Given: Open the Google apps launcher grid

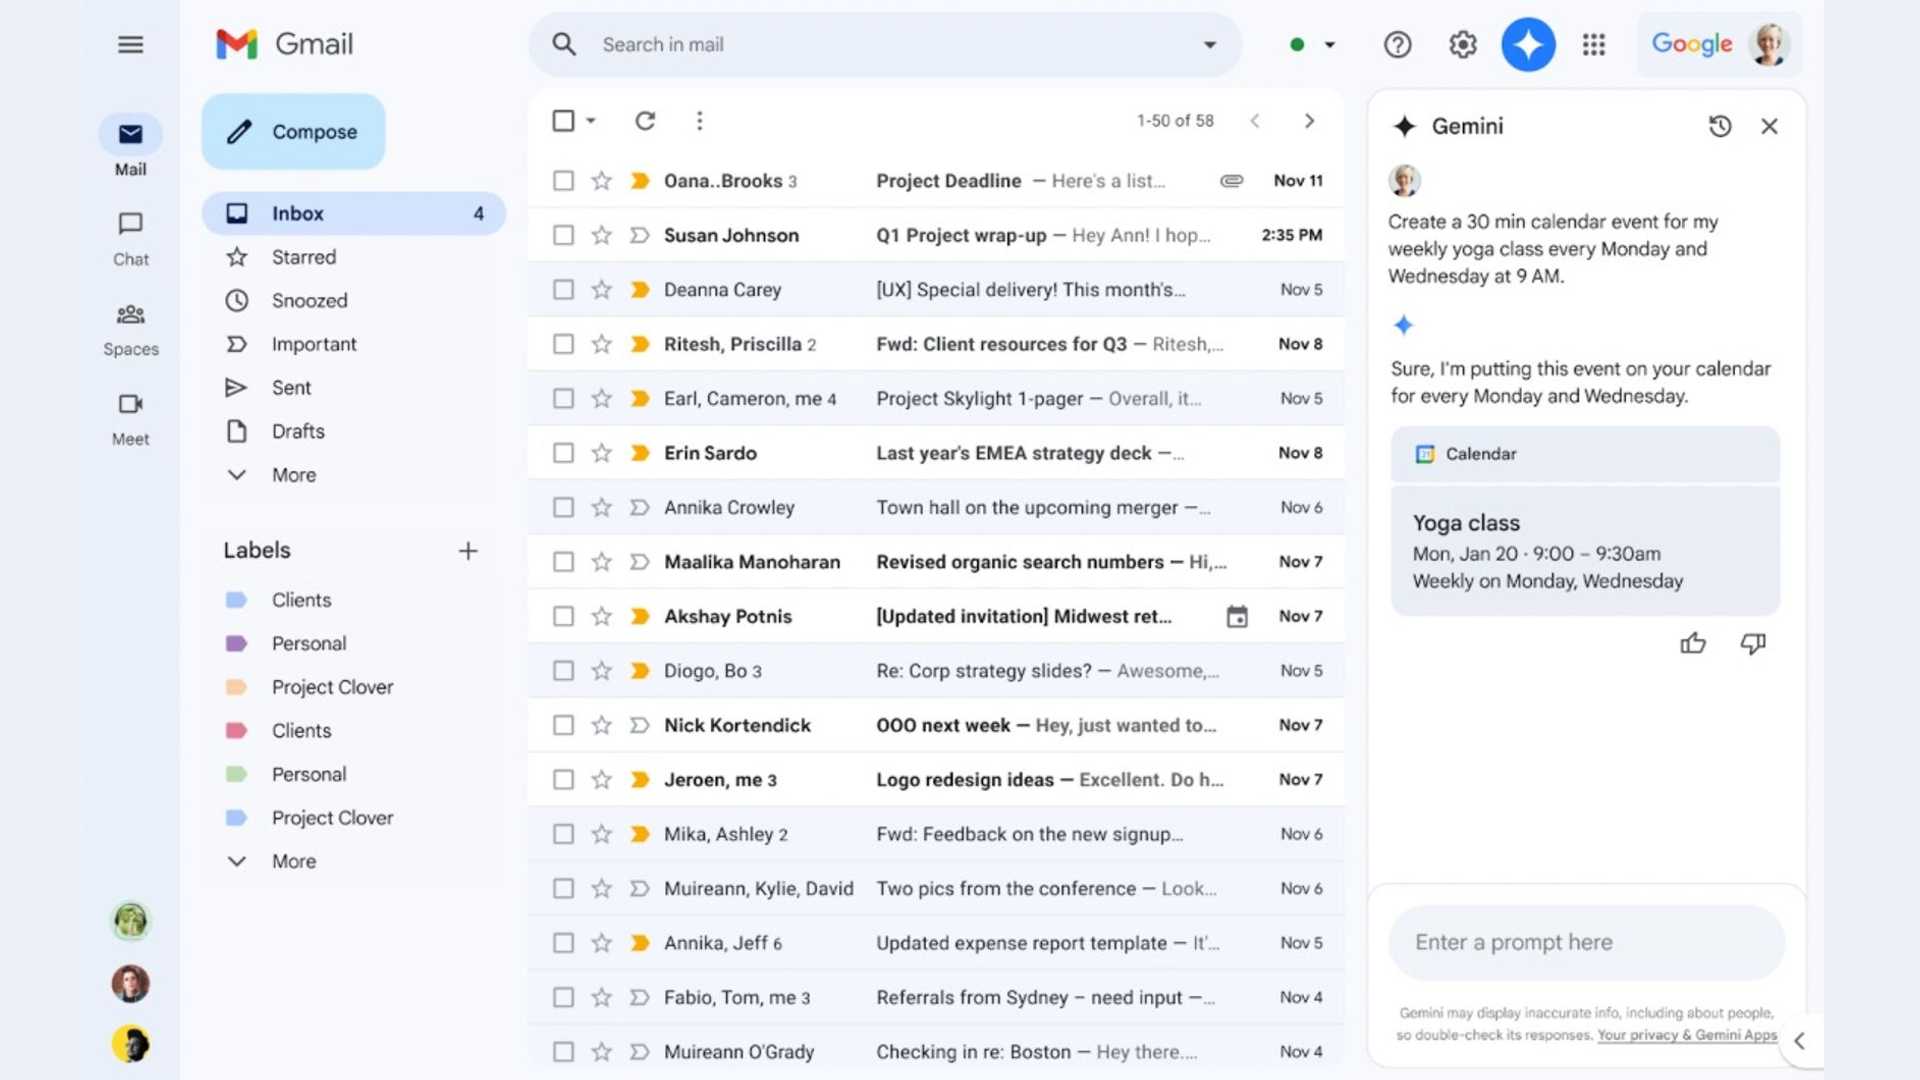Looking at the screenshot, I should (x=1594, y=44).
